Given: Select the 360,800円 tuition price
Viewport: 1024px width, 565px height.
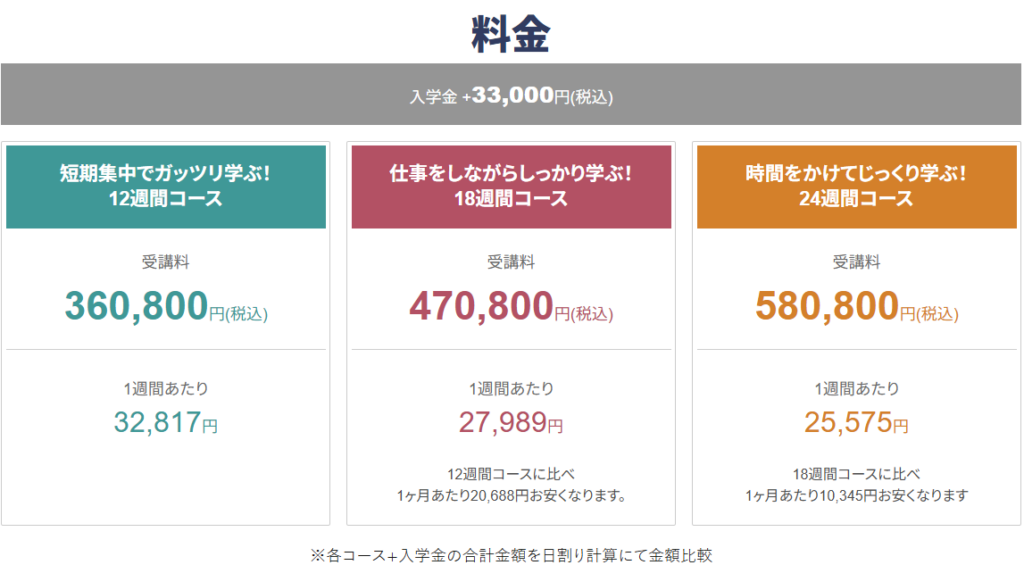Looking at the screenshot, I should coord(166,306).
